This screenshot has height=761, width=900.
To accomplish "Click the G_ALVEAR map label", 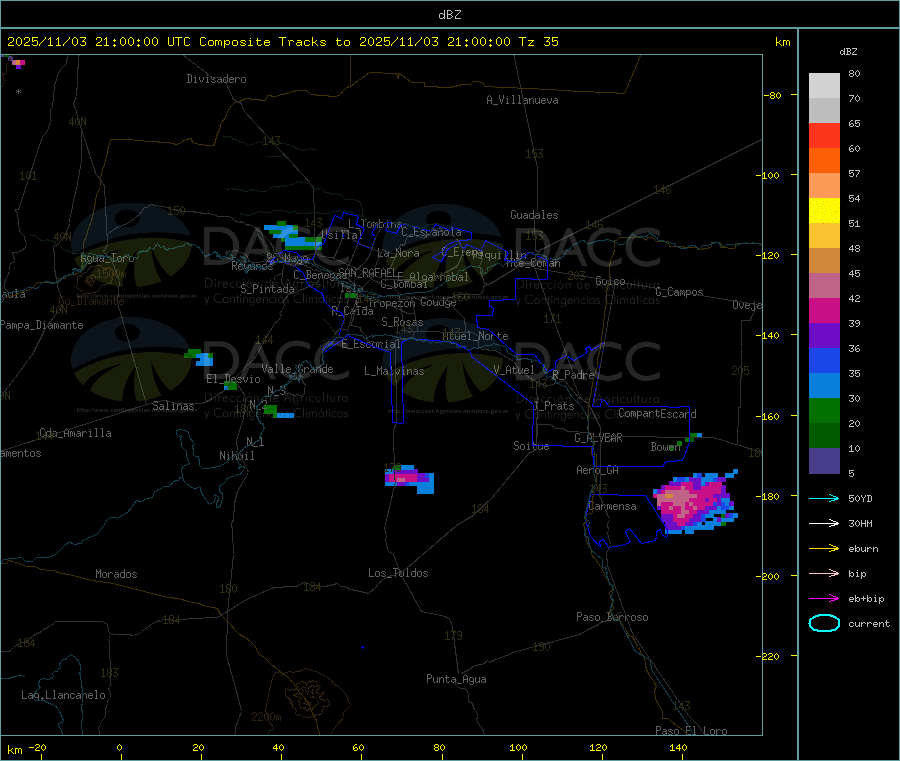I will [598, 438].
